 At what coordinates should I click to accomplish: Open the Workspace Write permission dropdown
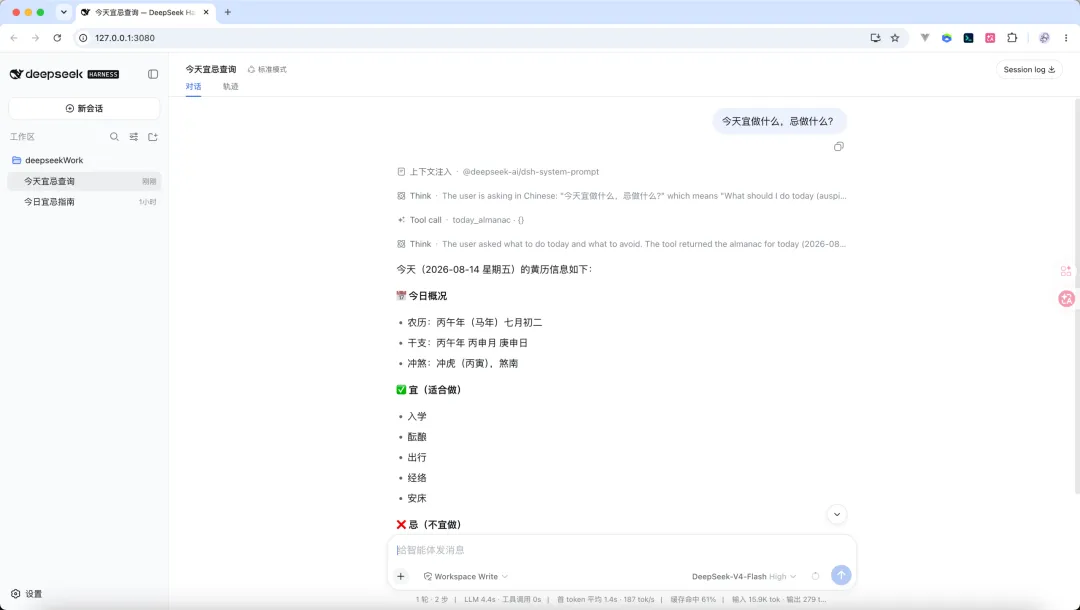[466, 576]
